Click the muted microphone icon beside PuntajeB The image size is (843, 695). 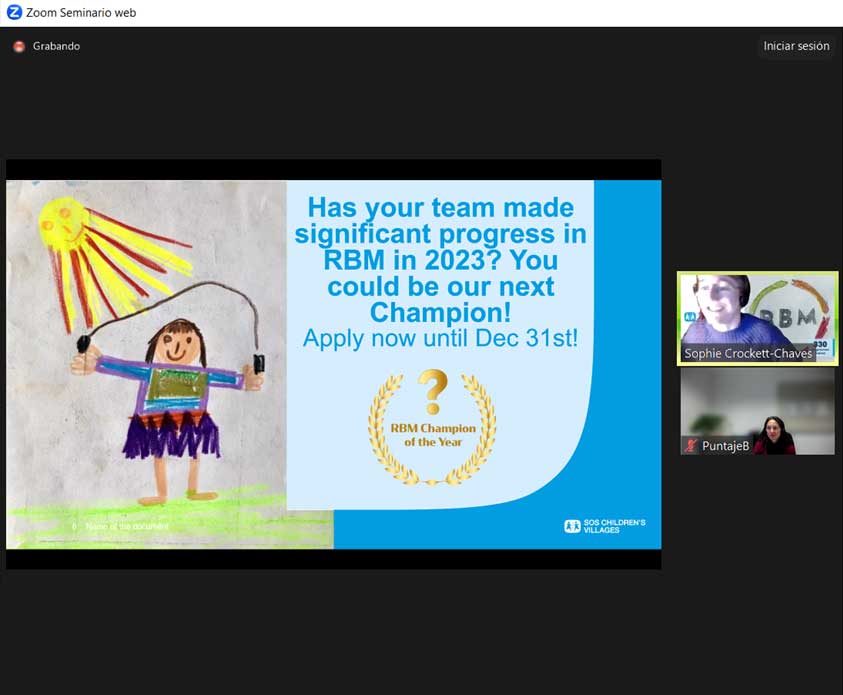click(x=690, y=446)
